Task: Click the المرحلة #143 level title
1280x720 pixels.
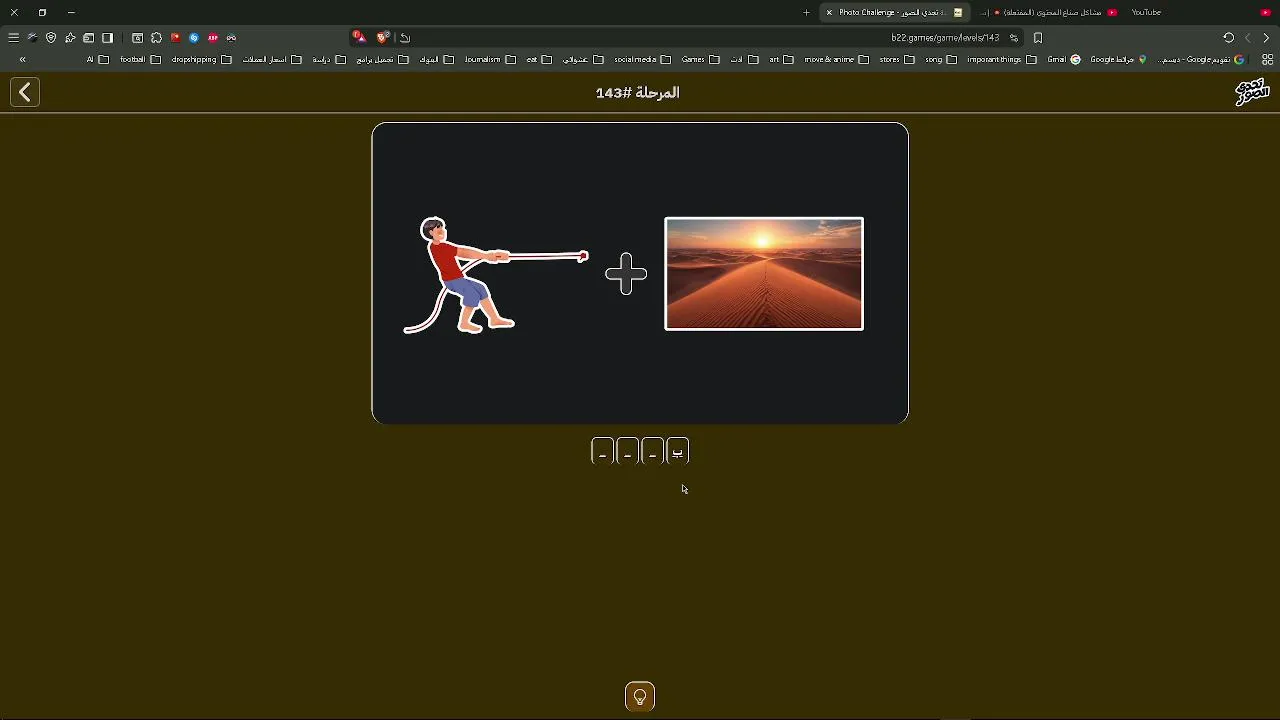Action: point(638,92)
